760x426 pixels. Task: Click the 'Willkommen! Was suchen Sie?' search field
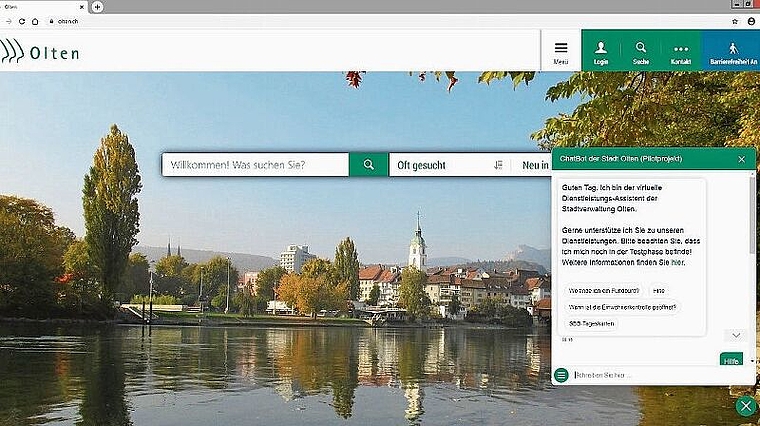point(255,165)
